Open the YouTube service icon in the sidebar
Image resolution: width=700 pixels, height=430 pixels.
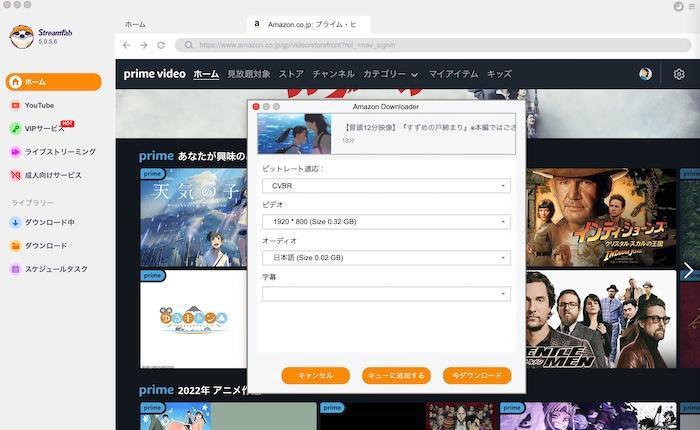15,105
